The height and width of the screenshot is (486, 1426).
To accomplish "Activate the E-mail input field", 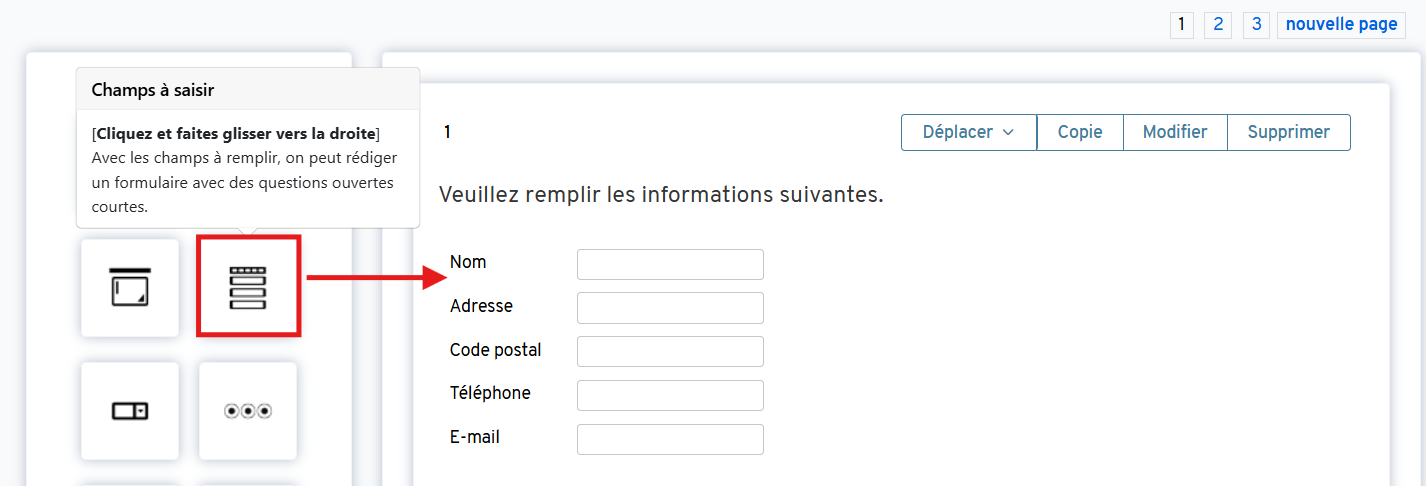I will (x=670, y=439).
